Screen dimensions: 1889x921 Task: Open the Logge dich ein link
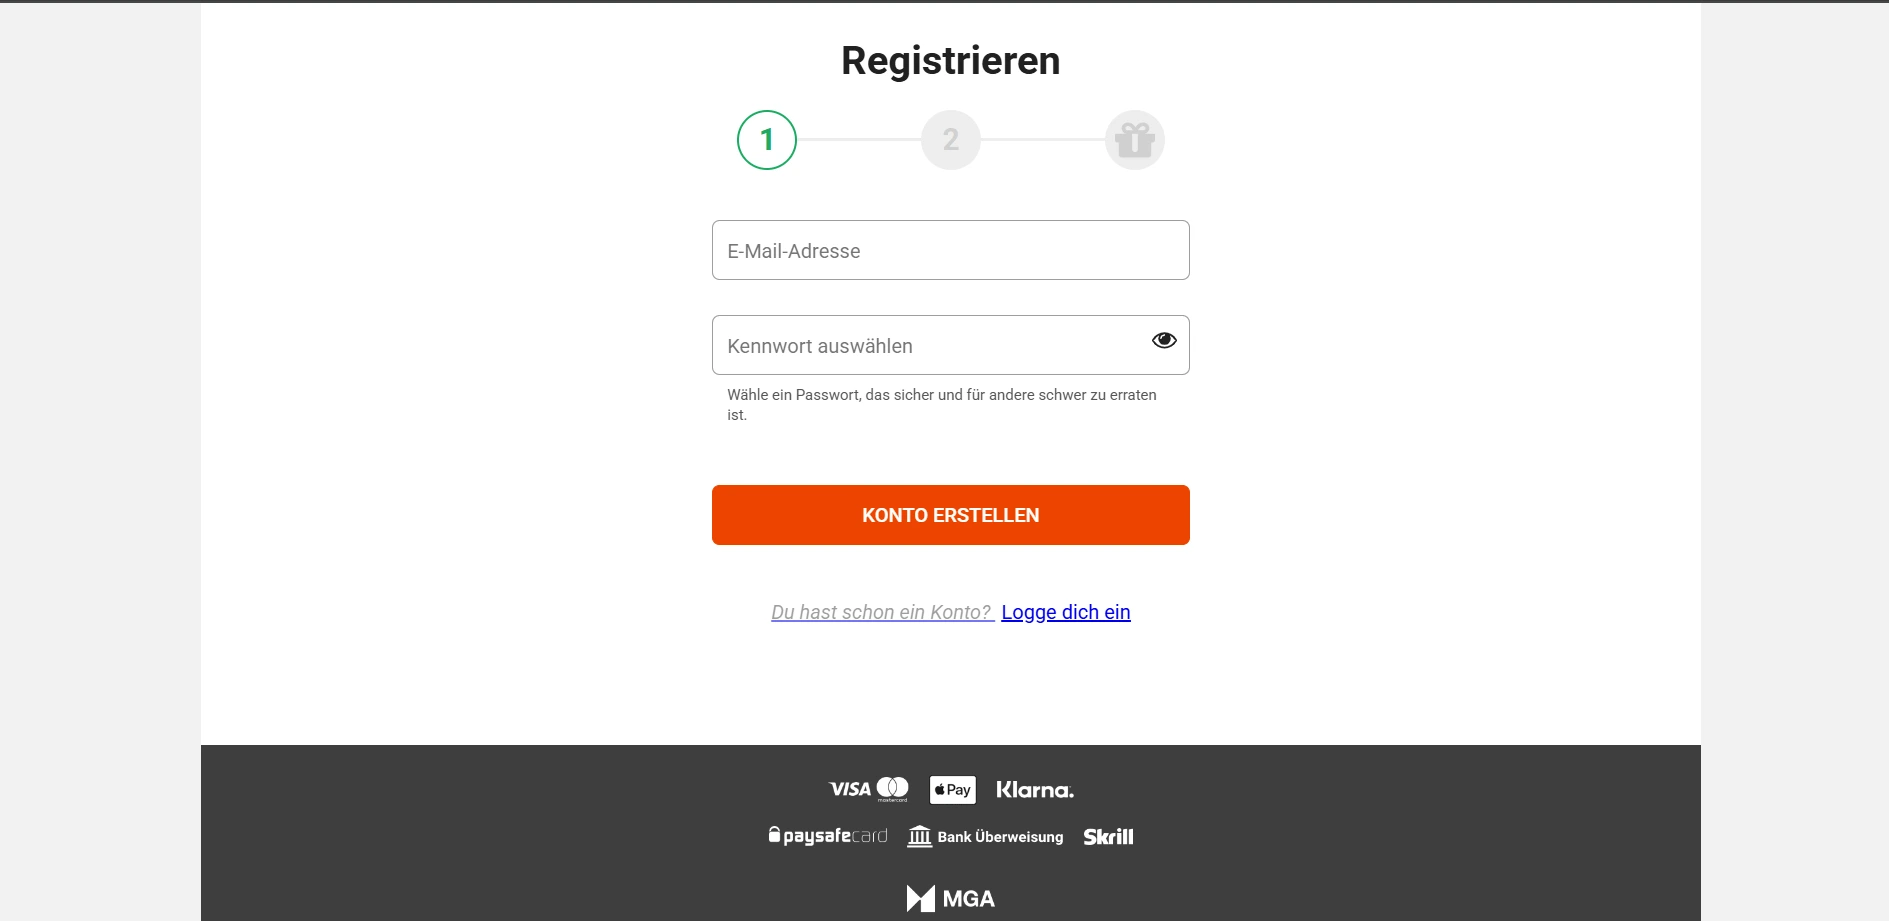click(1066, 612)
